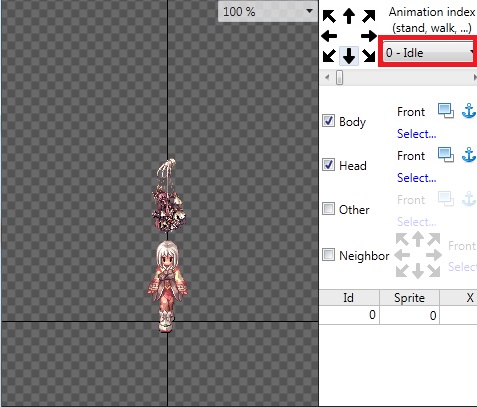This screenshot has width=477, height=407.
Task: Click the Head reference front/back layer icon
Action: coord(446,155)
